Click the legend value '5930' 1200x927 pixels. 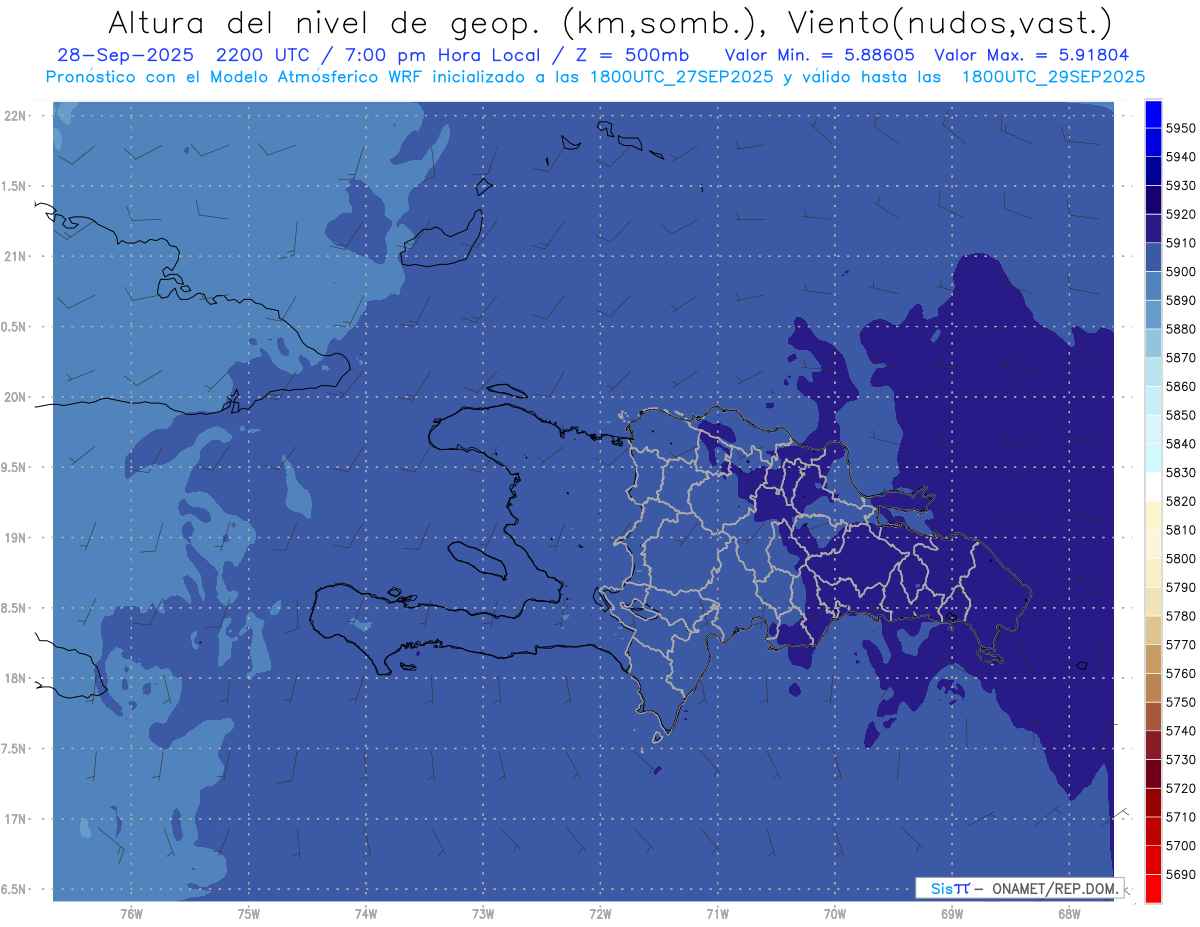pos(1181,186)
